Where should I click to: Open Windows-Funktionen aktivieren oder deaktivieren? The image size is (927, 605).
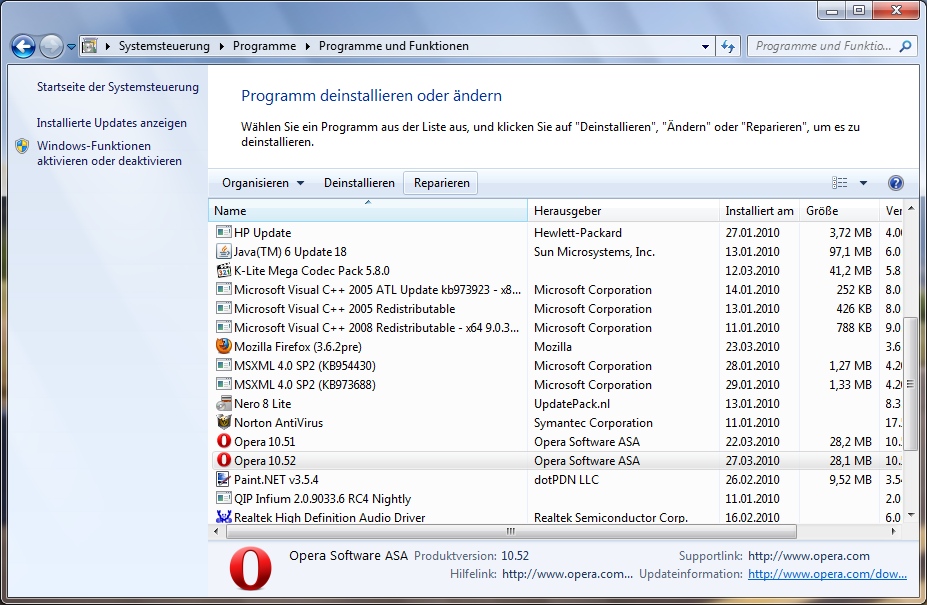tap(109, 153)
